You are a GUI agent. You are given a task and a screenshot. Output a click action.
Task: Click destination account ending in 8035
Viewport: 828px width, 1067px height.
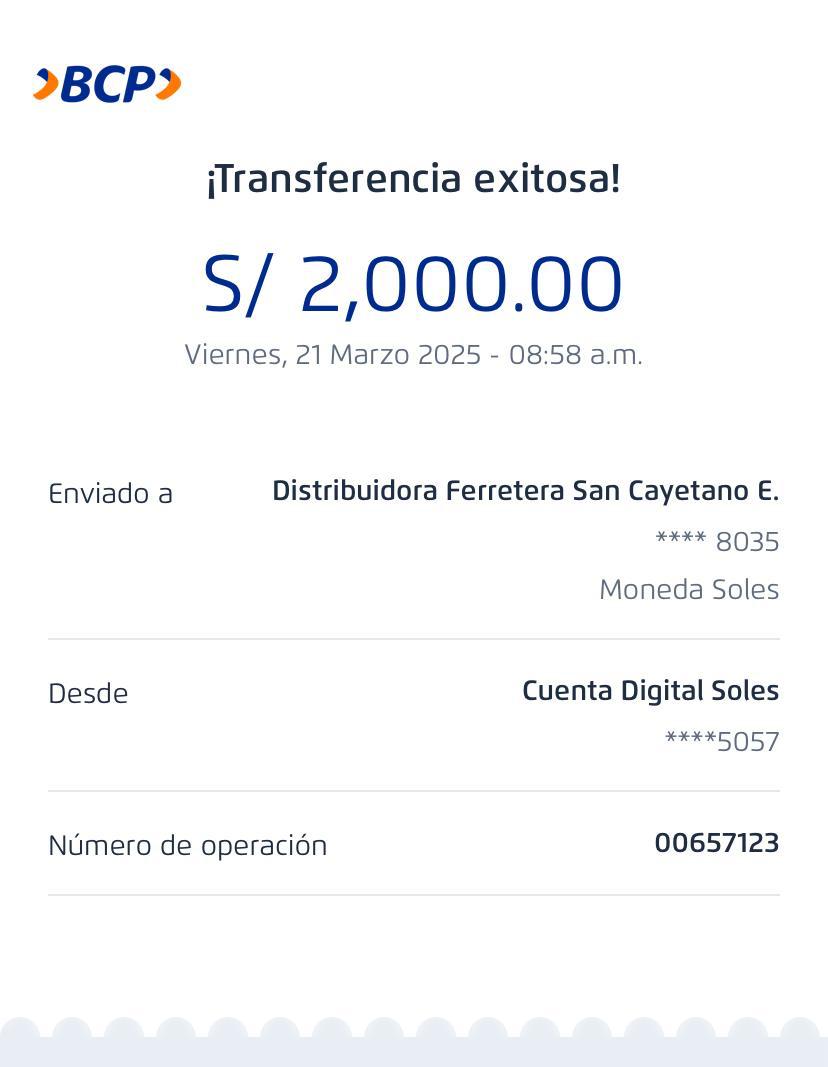click(x=717, y=542)
